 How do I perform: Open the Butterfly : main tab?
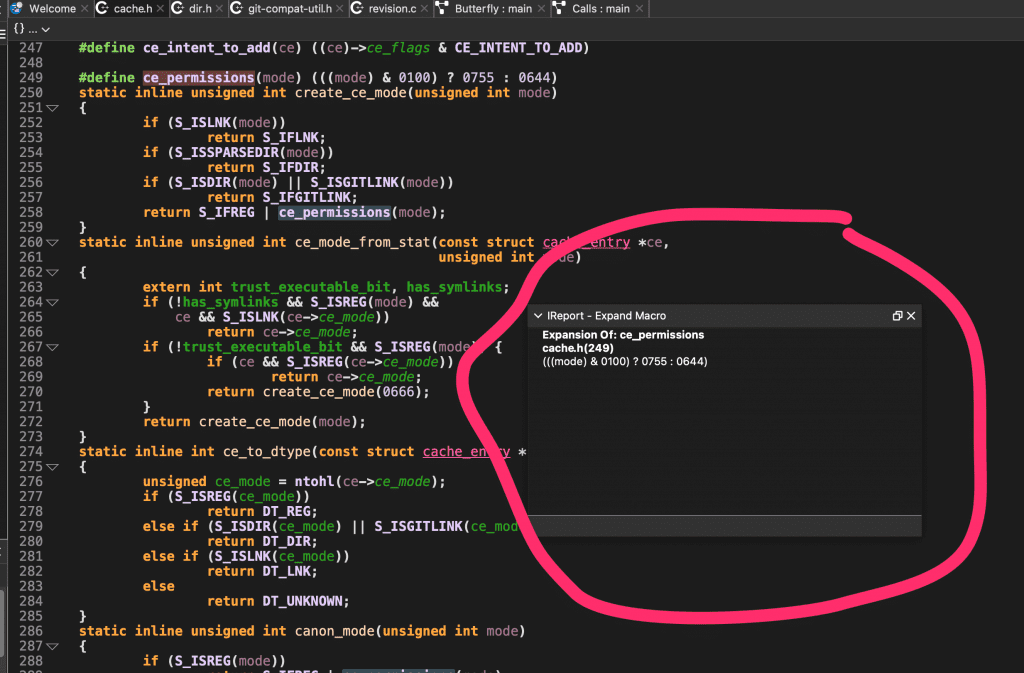pos(491,8)
